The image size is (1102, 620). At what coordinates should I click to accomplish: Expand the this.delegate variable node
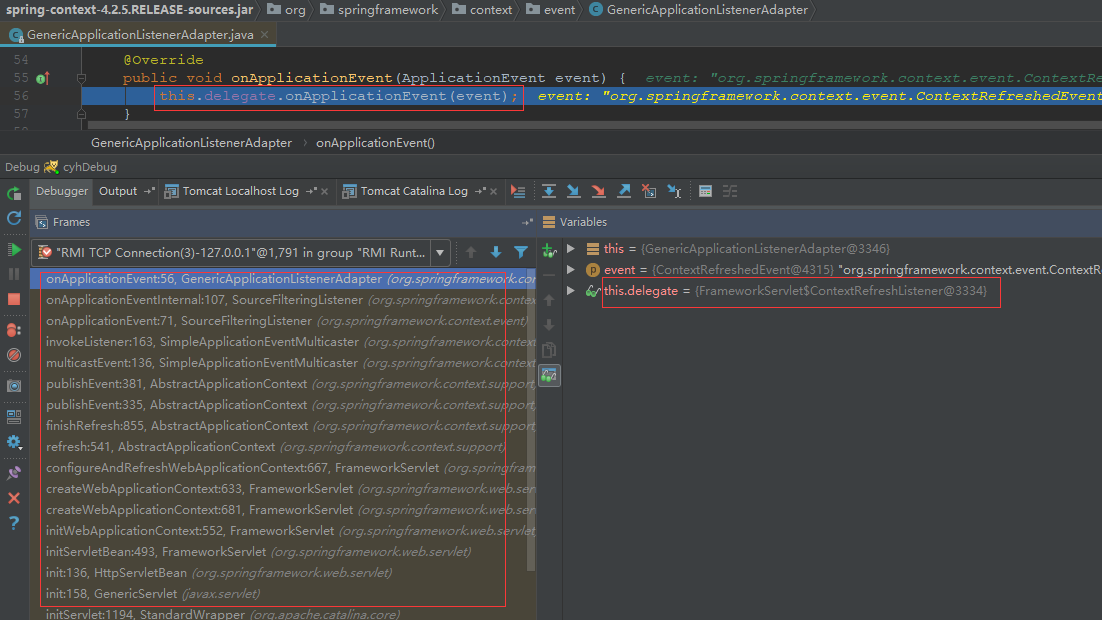[571, 290]
